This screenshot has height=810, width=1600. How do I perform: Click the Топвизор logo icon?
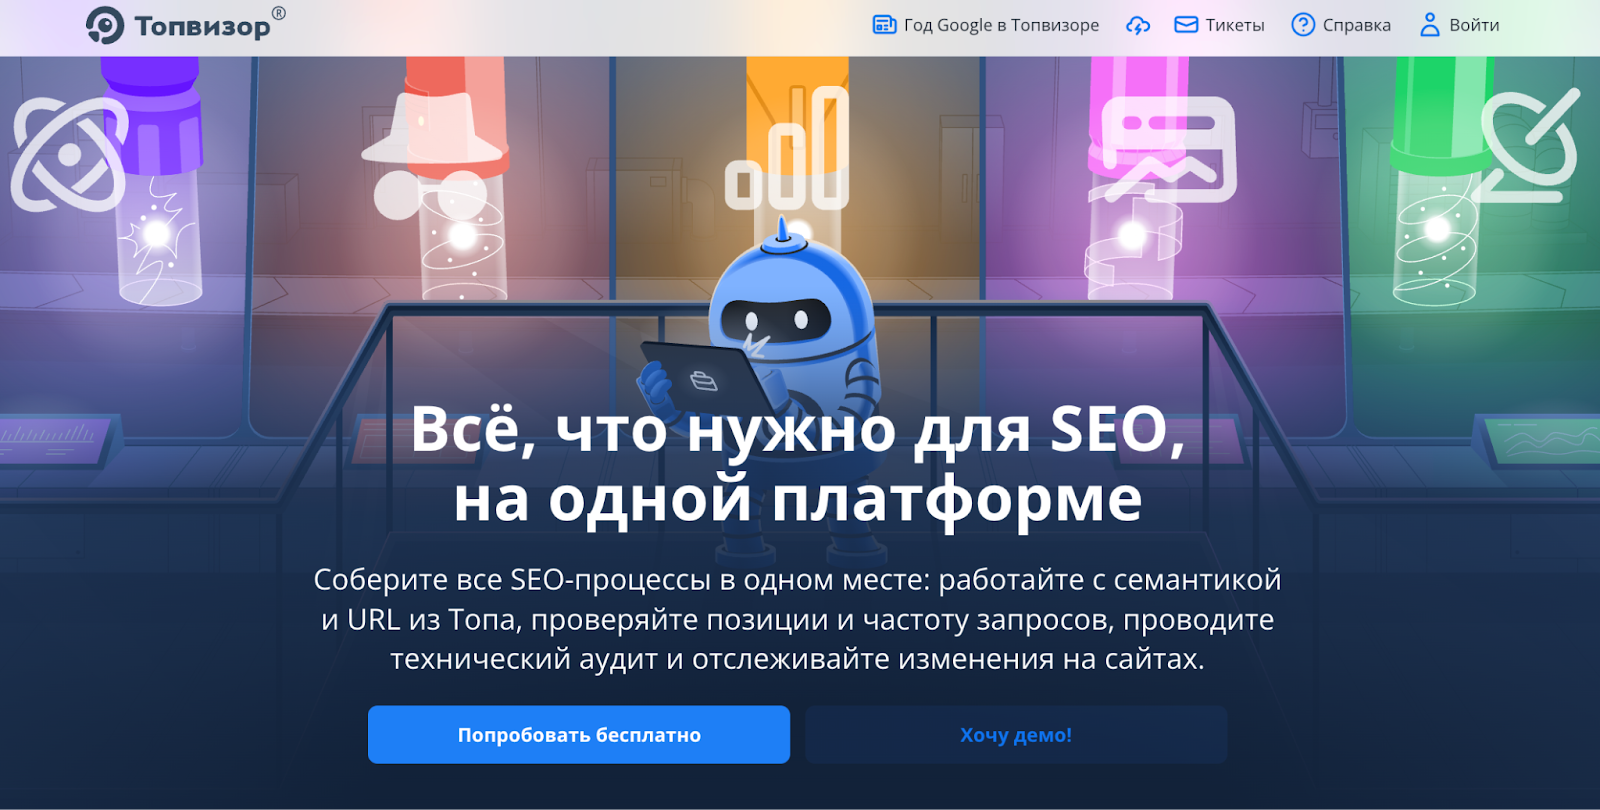click(105, 25)
